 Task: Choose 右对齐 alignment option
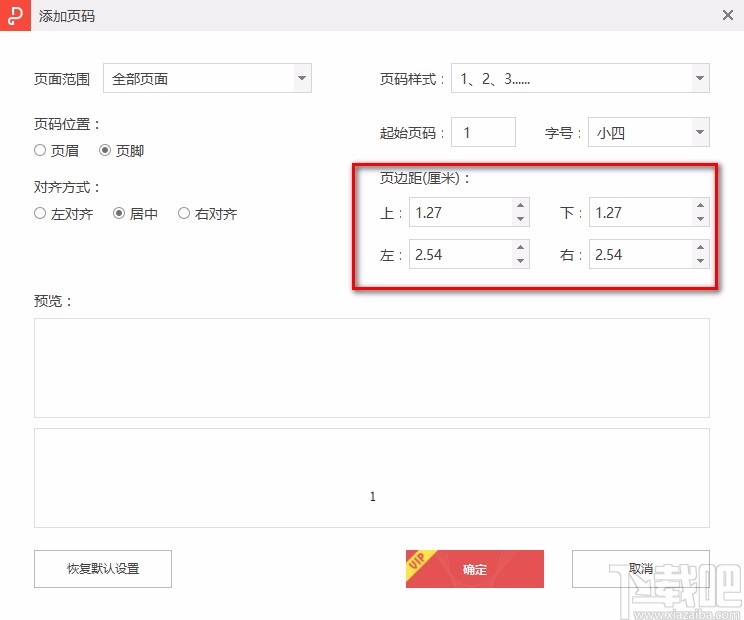click(184, 213)
